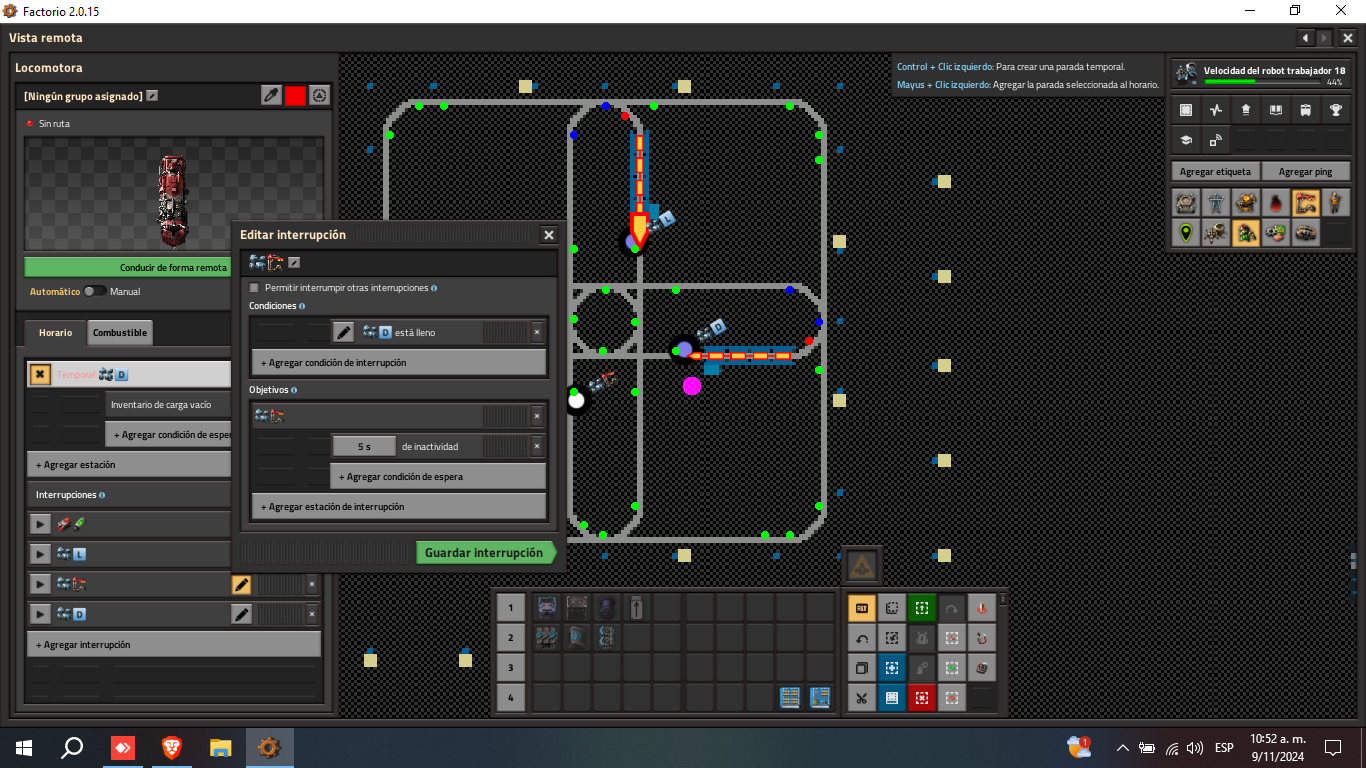Edit the 5 s inactivity value
The image size is (1366, 768).
pyautogui.click(x=363, y=446)
